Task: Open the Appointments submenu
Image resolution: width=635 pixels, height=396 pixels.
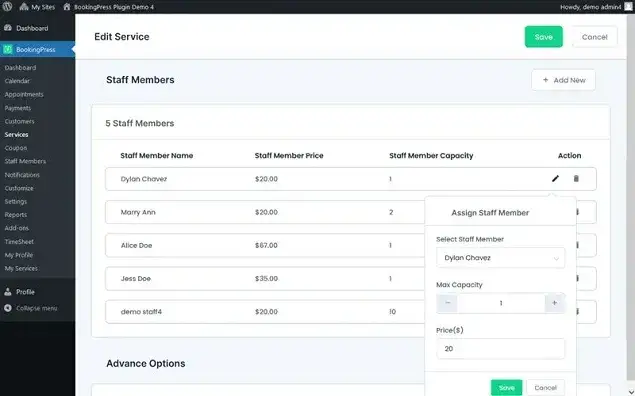Action: tap(24, 94)
